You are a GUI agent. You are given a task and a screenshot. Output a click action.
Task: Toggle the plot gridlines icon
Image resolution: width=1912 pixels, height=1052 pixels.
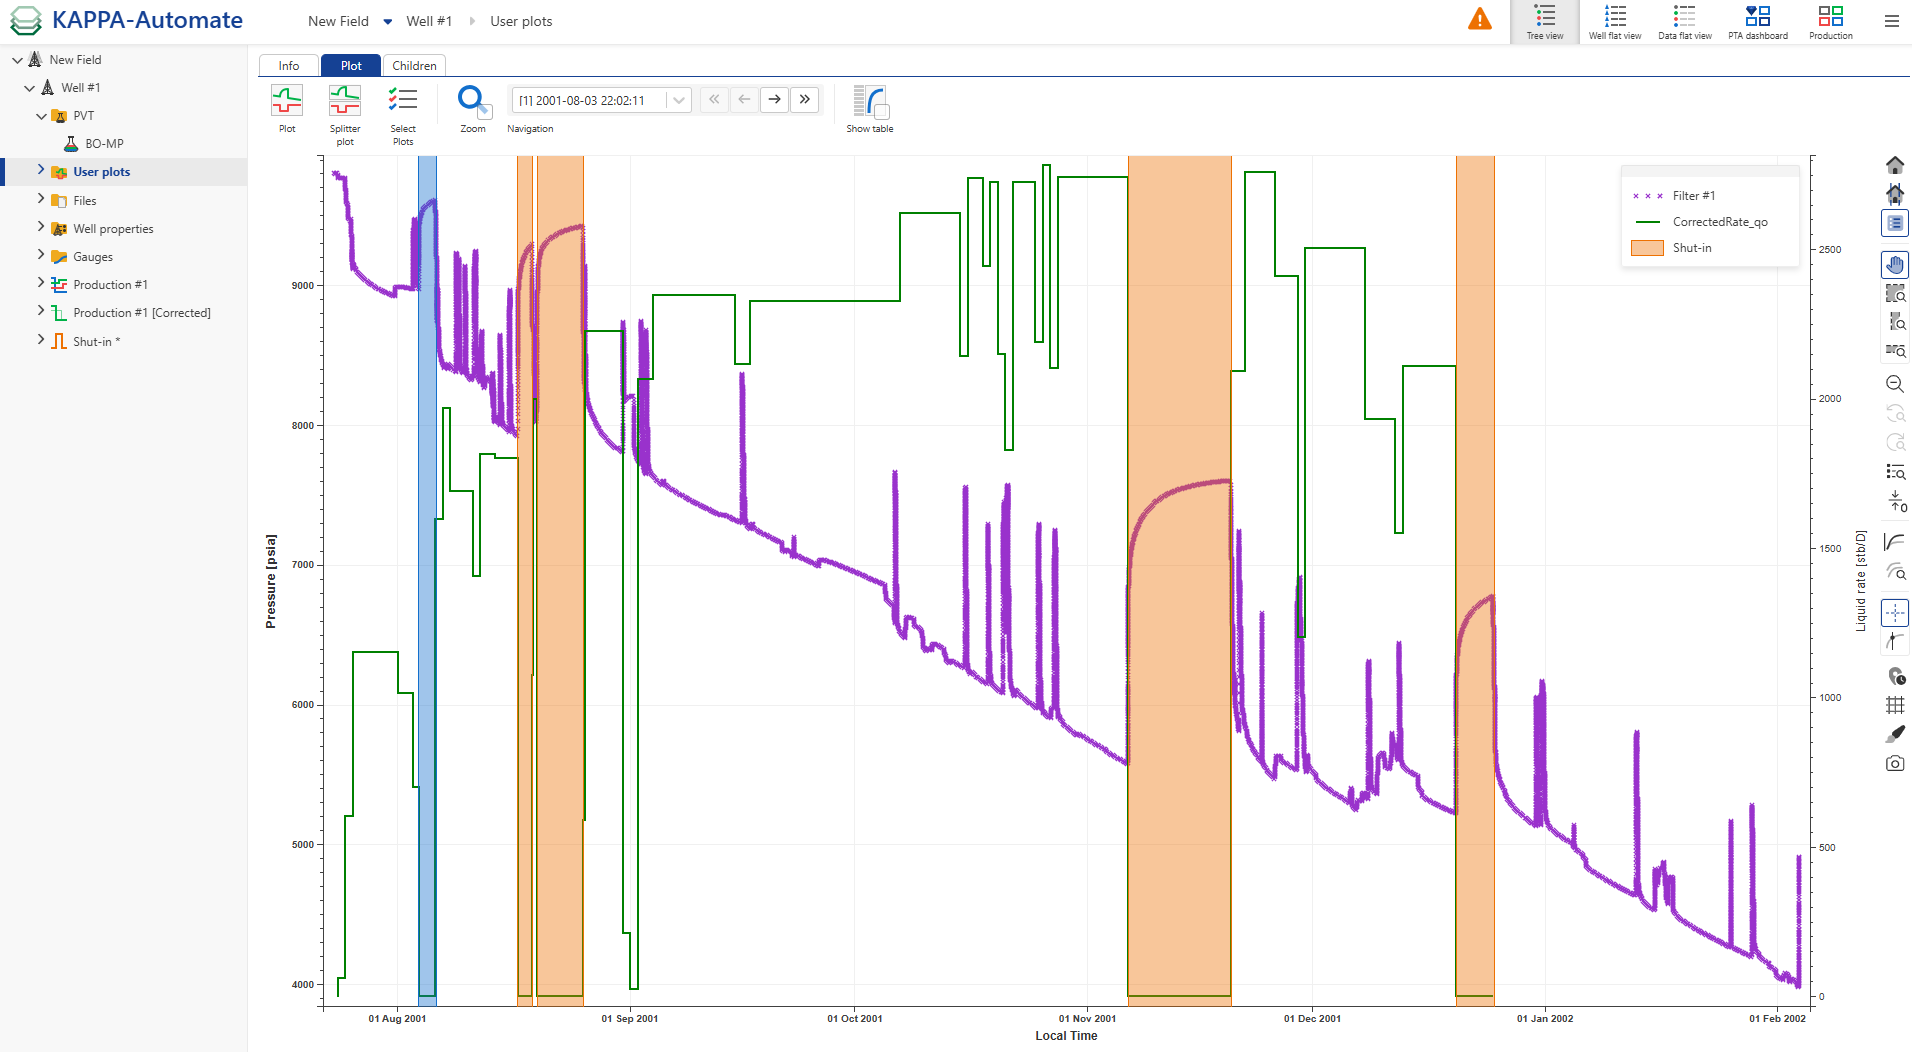(1894, 705)
